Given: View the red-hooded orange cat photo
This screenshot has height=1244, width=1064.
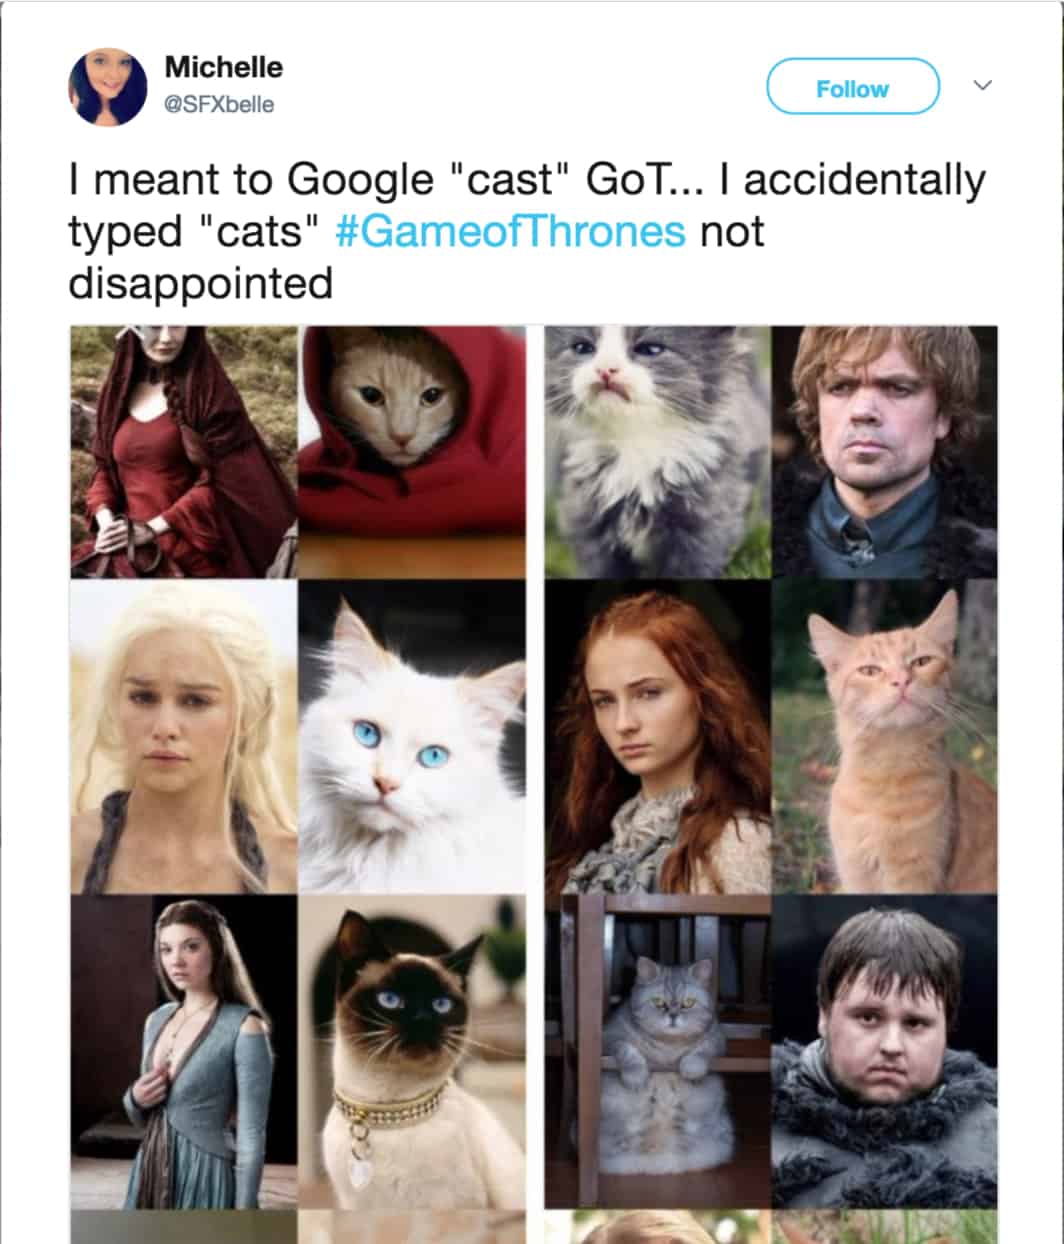Looking at the screenshot, I should coord(412,452).
